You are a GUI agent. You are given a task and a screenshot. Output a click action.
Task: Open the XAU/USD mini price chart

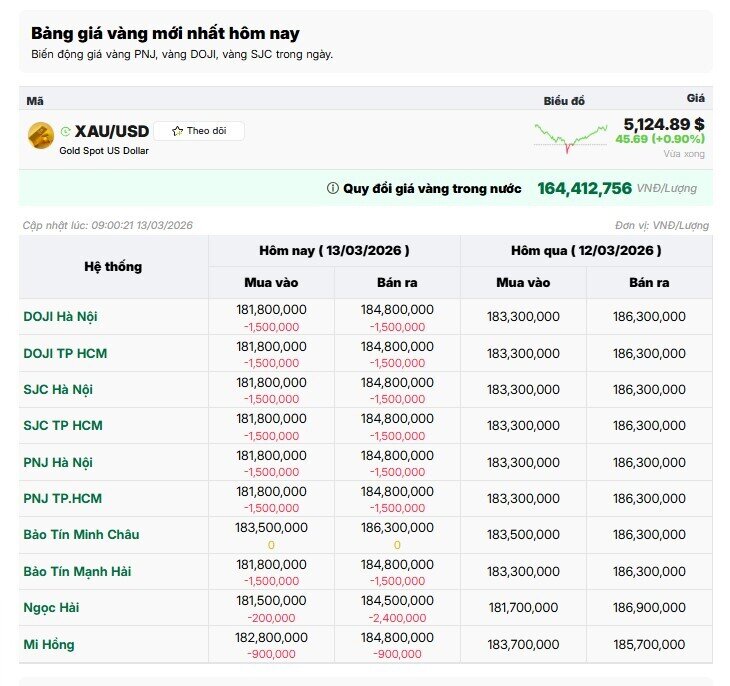(x=571, y=138)
